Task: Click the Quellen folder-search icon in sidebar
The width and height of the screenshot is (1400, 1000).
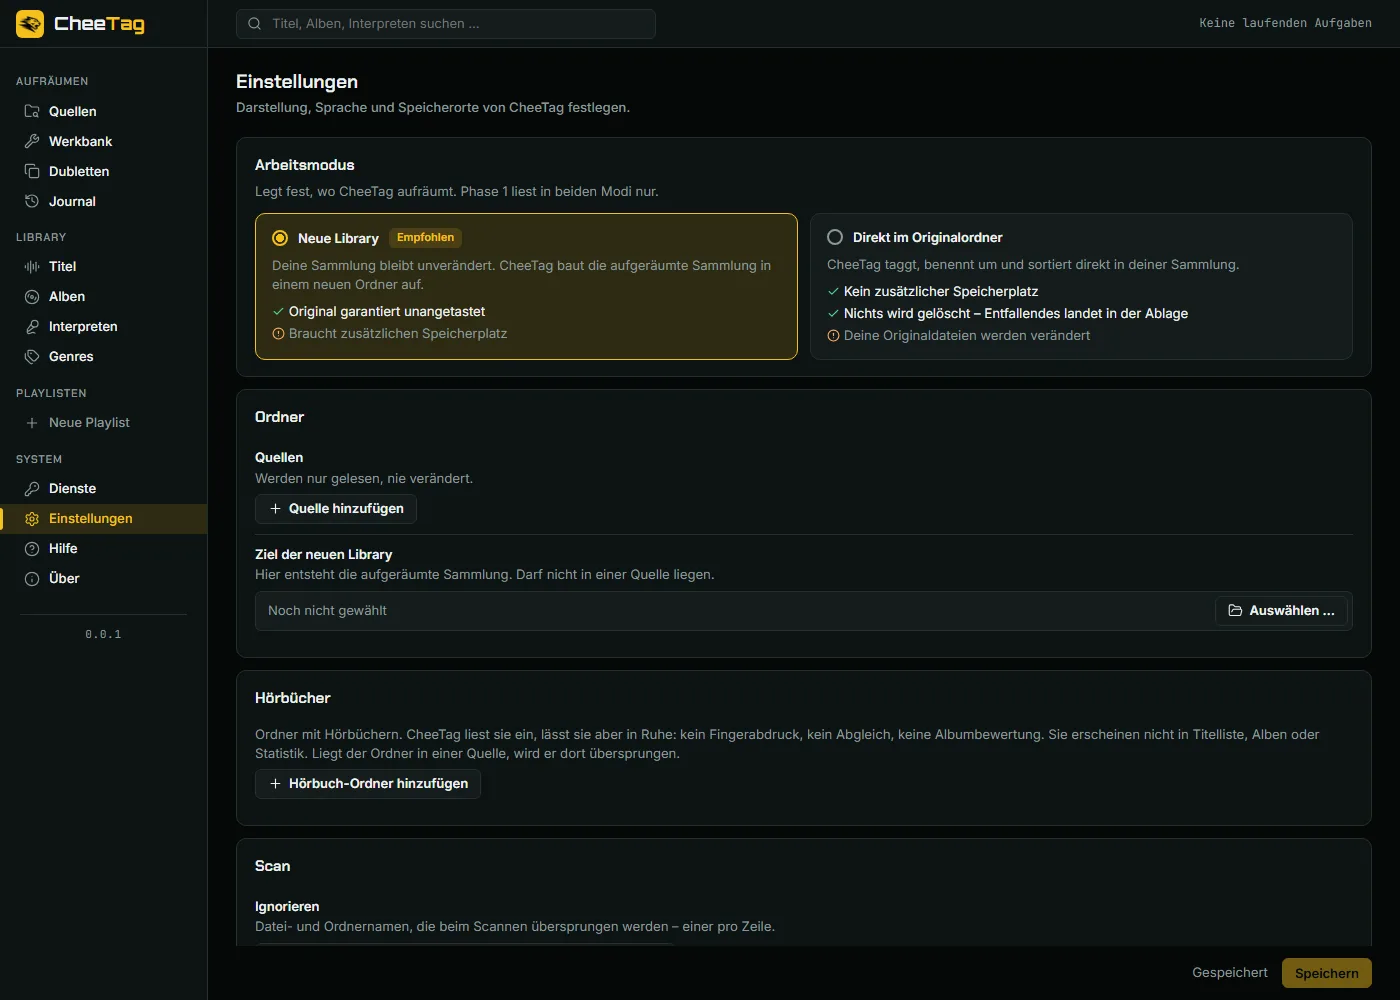Action: point(32,111)
